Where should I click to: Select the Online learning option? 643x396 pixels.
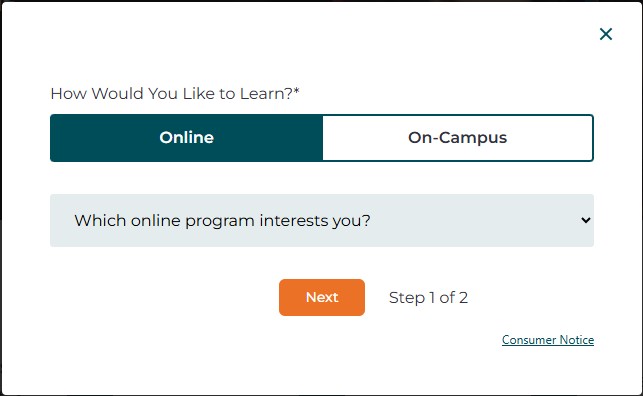[x=187, y=138]
